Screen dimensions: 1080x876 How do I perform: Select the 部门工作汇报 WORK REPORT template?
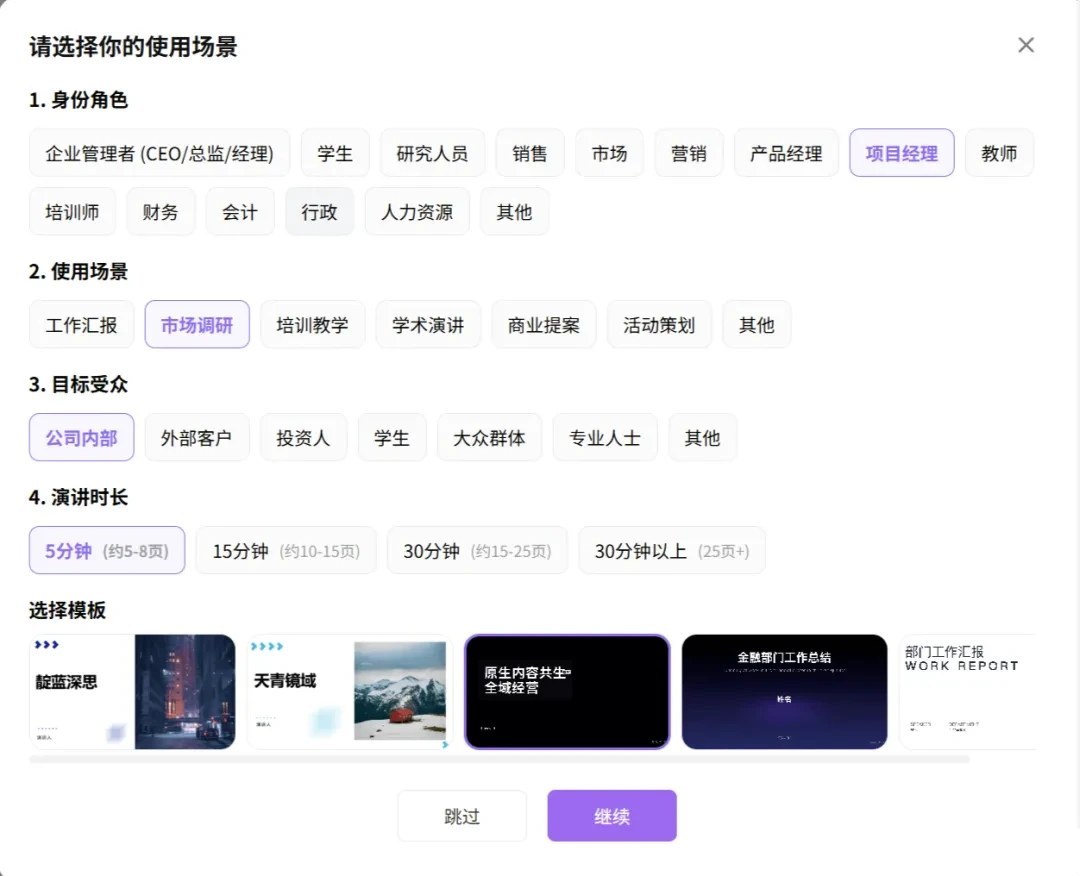(968, 691)
